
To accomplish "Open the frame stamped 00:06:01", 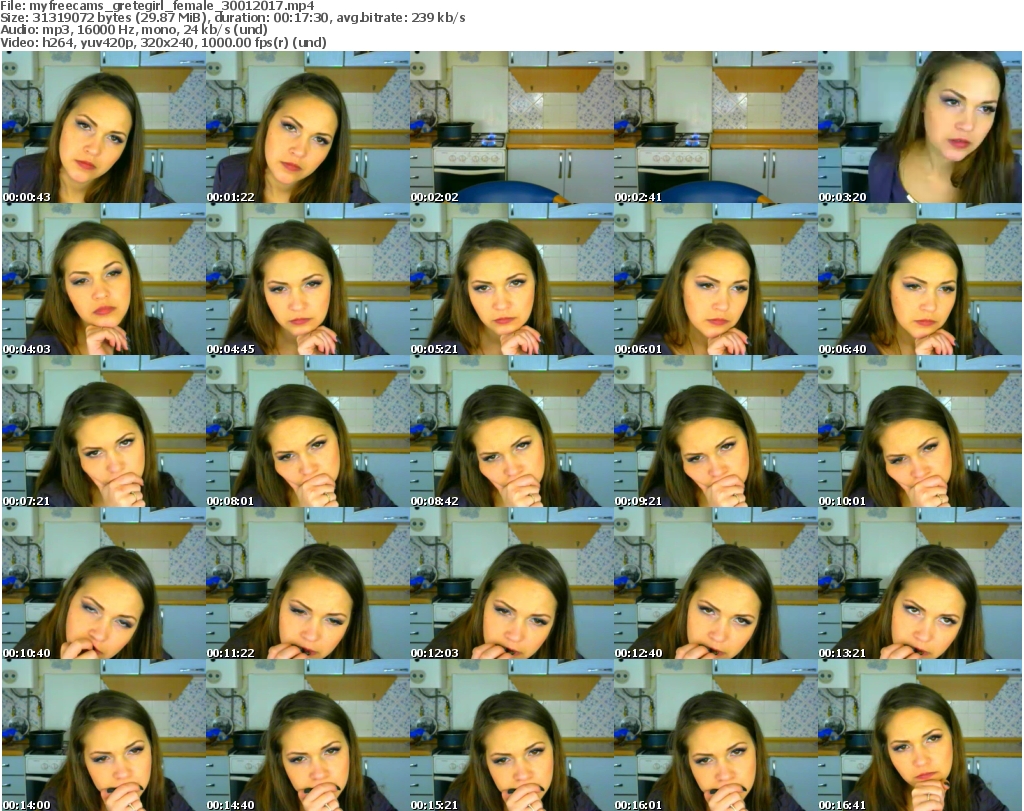I will point(715,279).
